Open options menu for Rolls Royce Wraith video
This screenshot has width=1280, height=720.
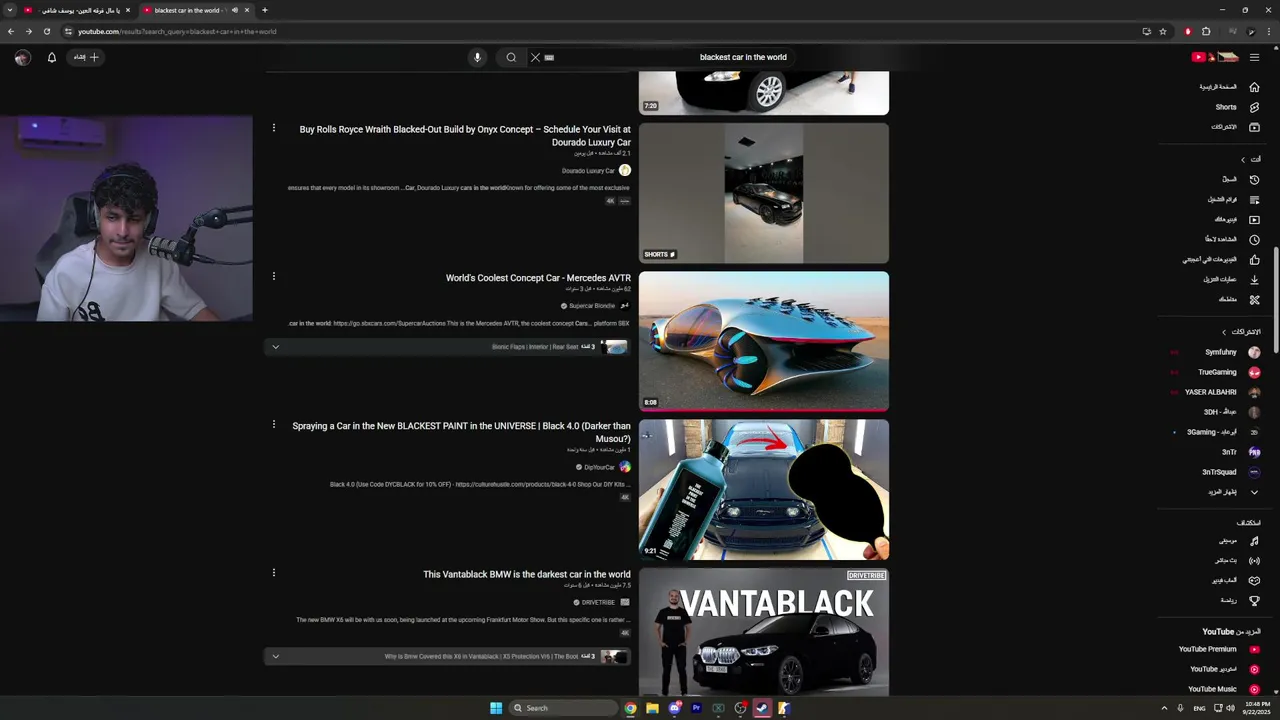click(x=274, y=128)
